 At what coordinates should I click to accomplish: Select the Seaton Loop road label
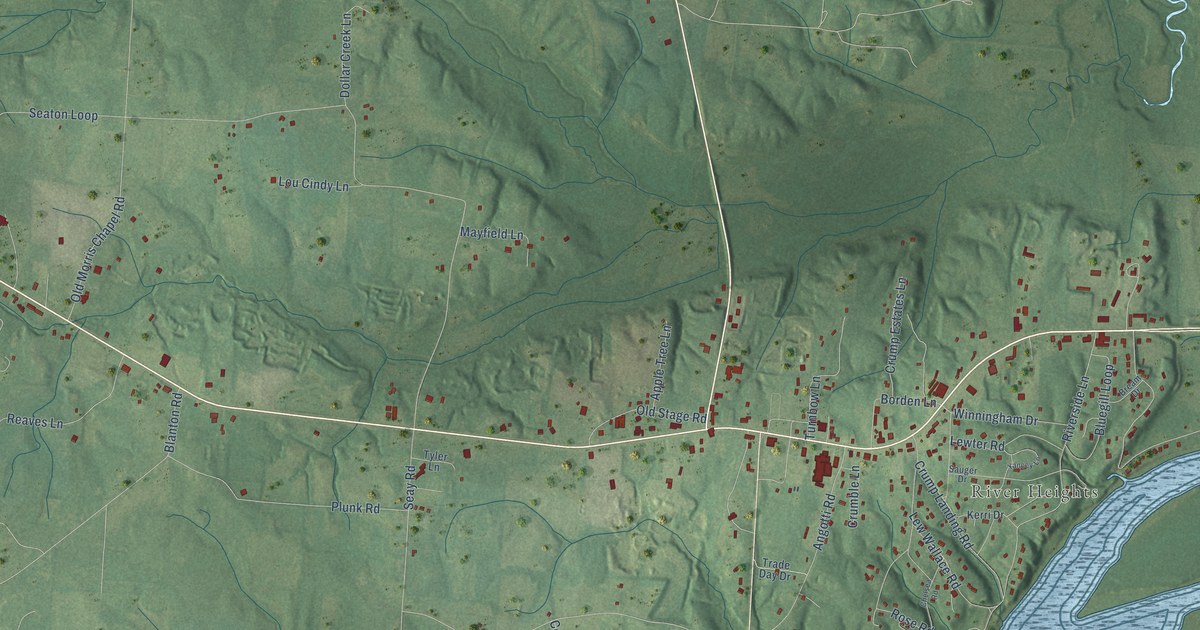63,115
